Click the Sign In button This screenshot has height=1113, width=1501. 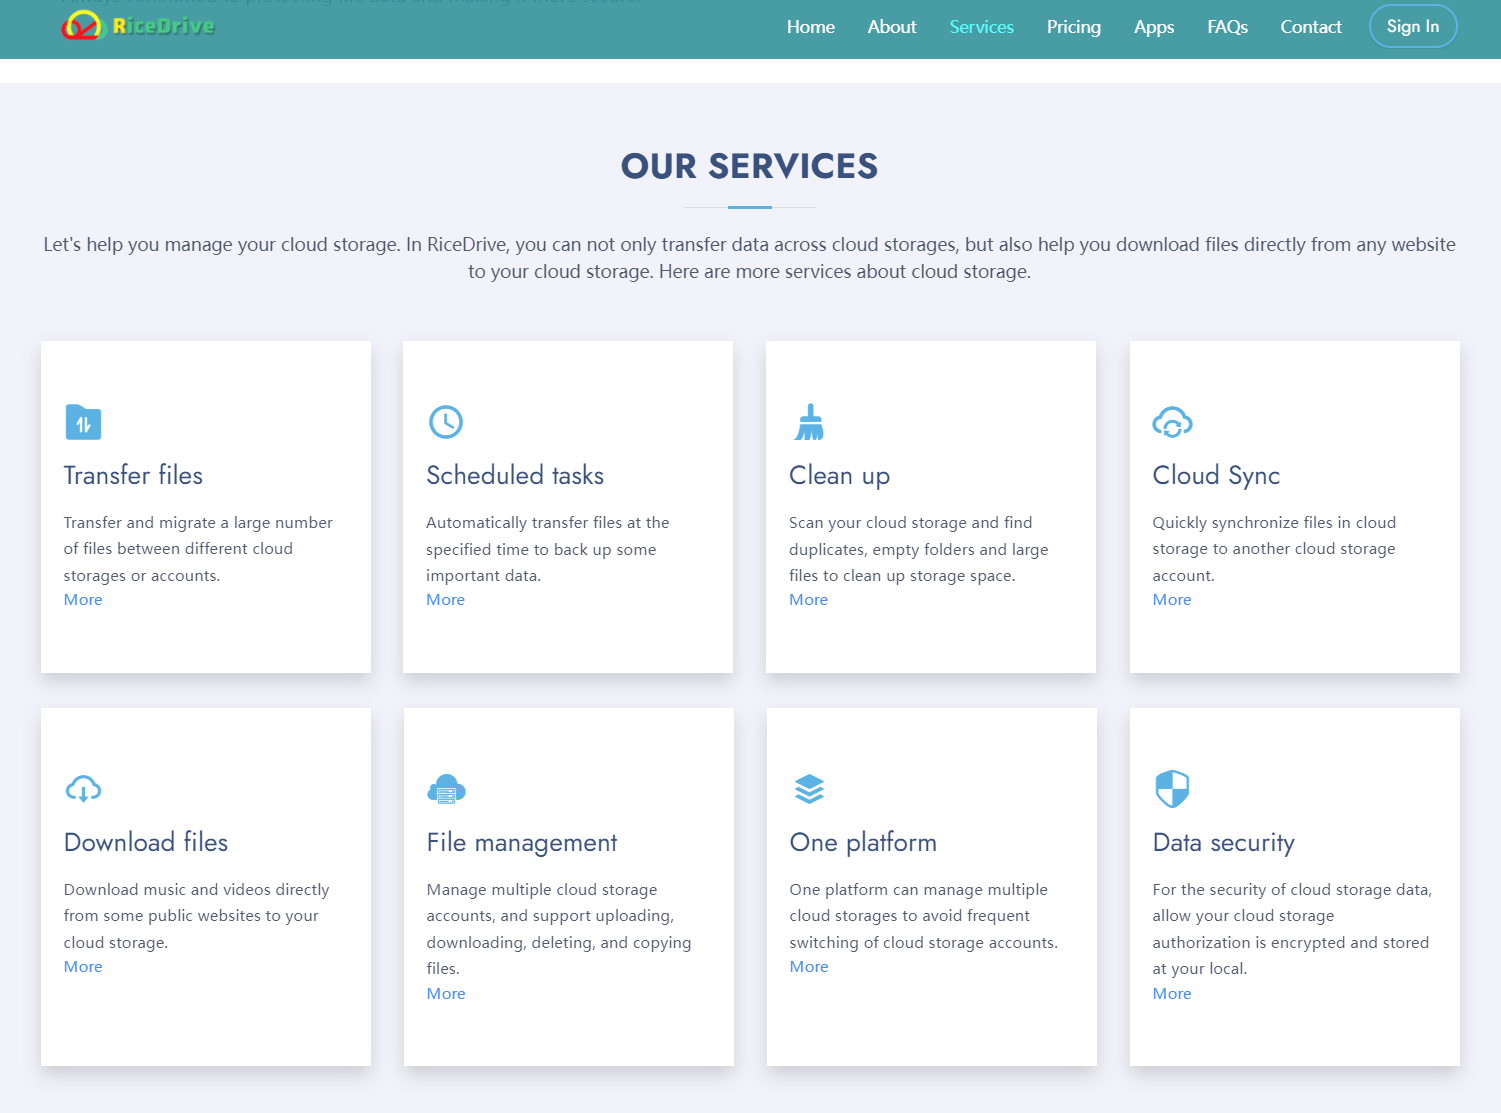click(1412, 26)
